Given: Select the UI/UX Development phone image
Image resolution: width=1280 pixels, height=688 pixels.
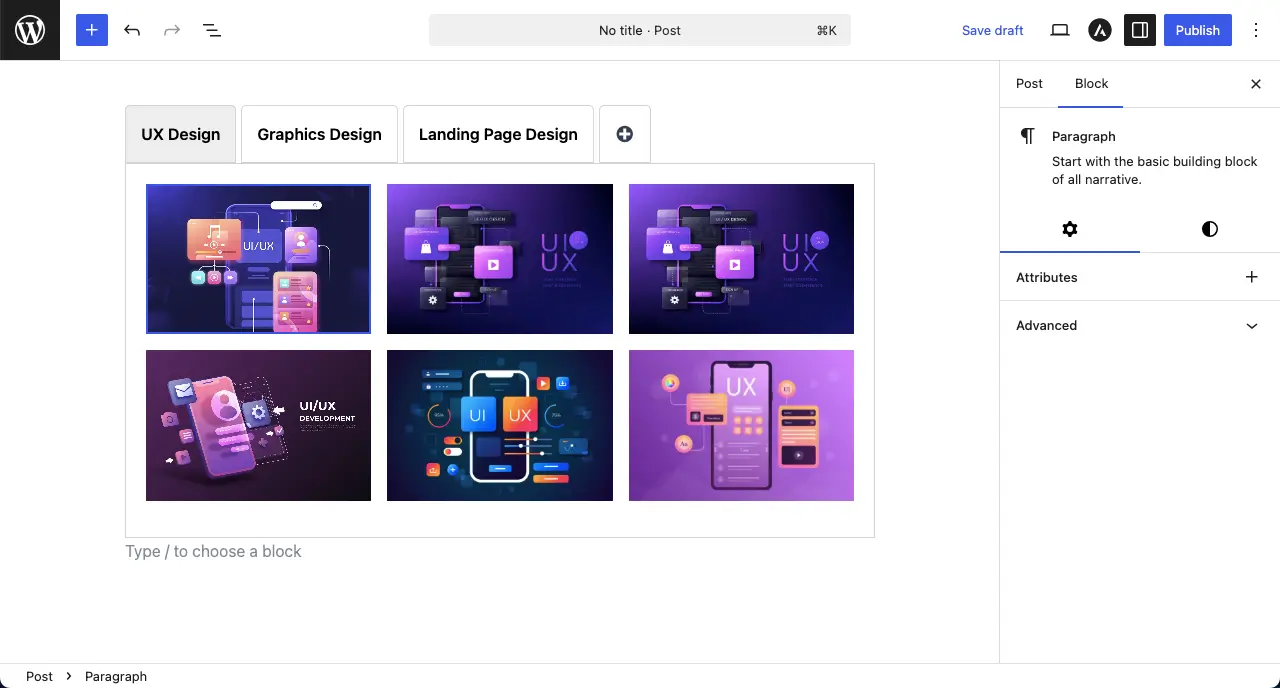Looking at the screenshot, I should click(258, 425).
